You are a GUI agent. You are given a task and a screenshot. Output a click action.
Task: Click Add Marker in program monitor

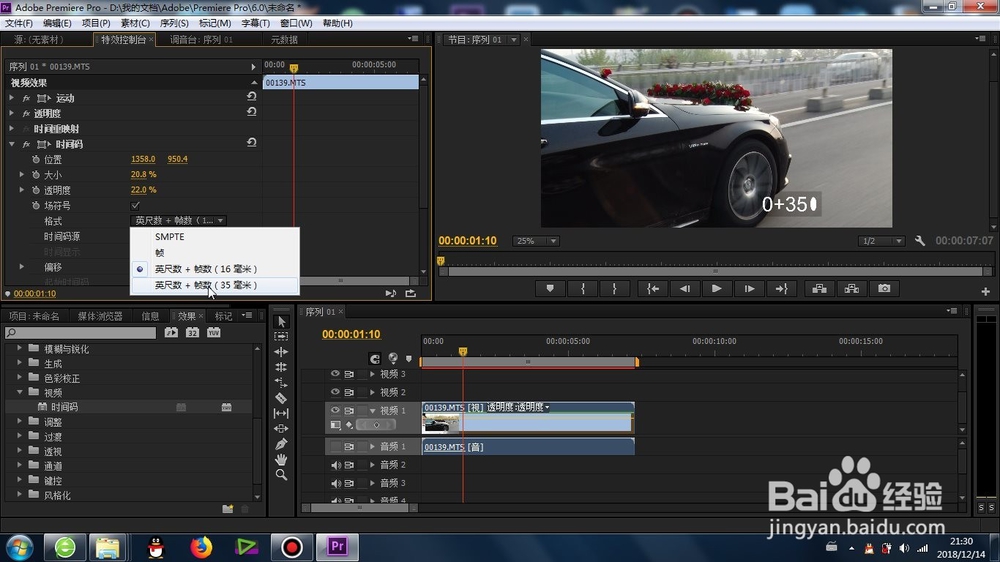click(x=550, y=289)
